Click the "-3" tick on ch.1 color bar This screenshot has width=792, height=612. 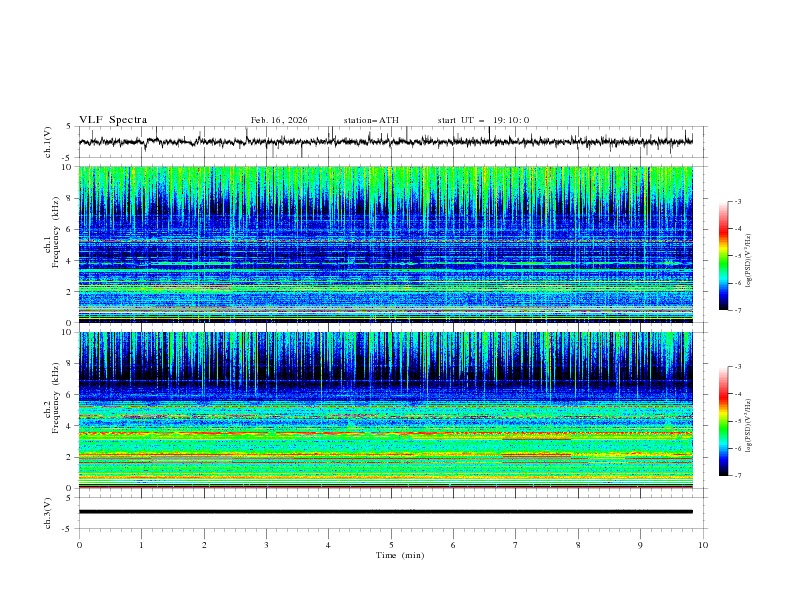click(x=737, y=201)
